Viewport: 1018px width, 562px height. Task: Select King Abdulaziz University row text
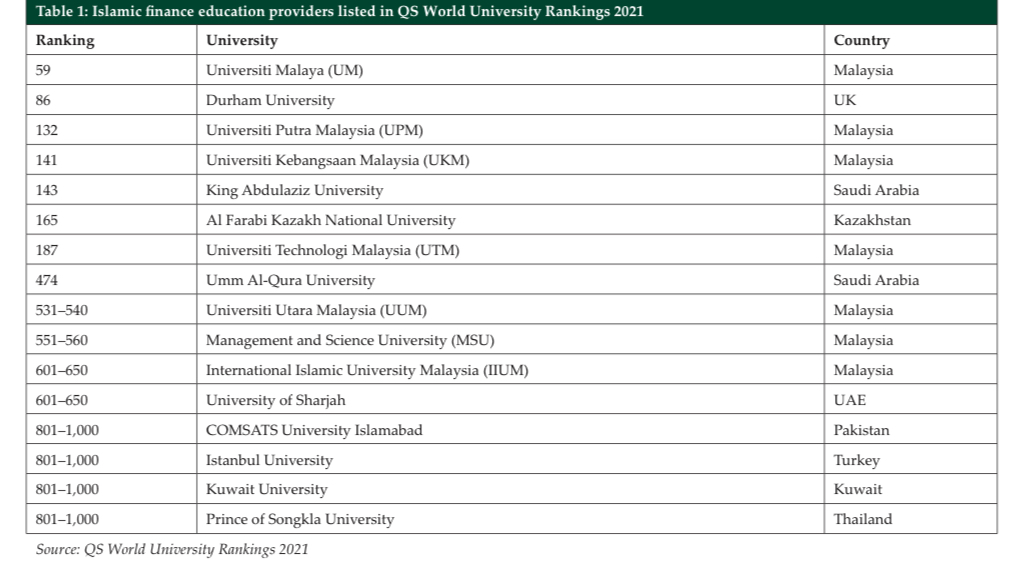coord(294,190)
